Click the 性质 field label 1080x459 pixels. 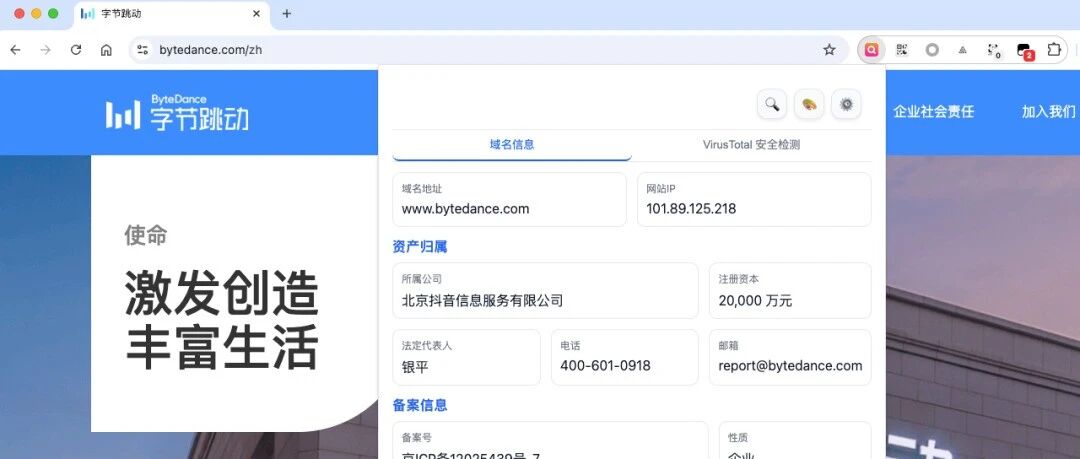tap(738, 438)
